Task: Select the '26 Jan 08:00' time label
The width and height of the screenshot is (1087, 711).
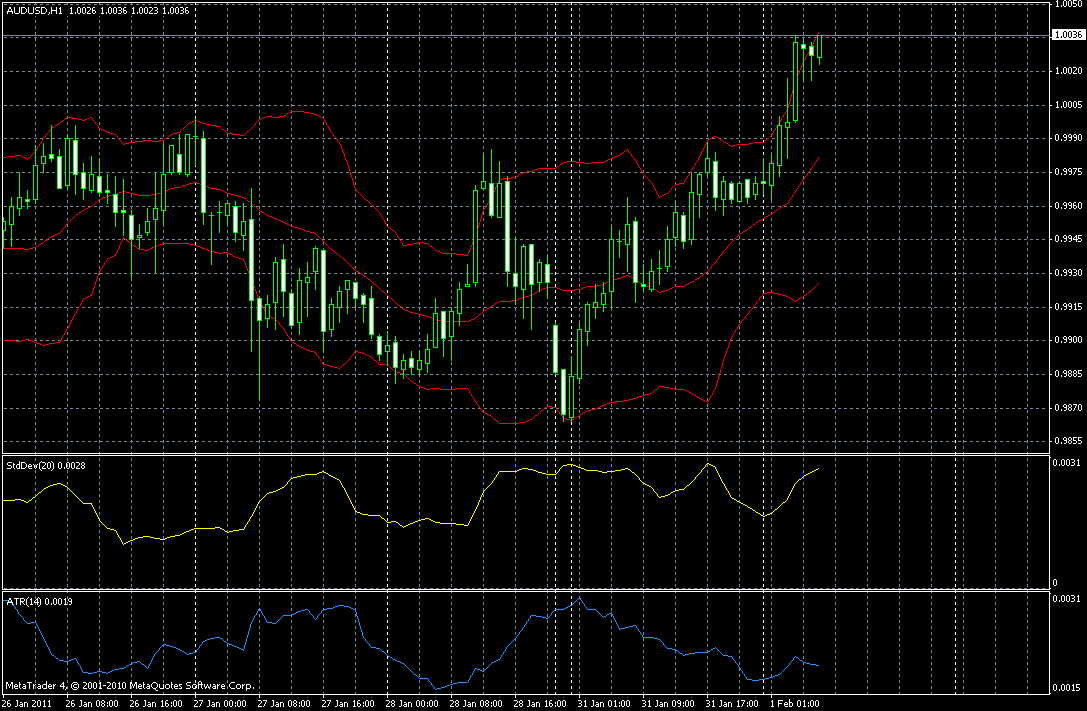Action: (92, 704)
